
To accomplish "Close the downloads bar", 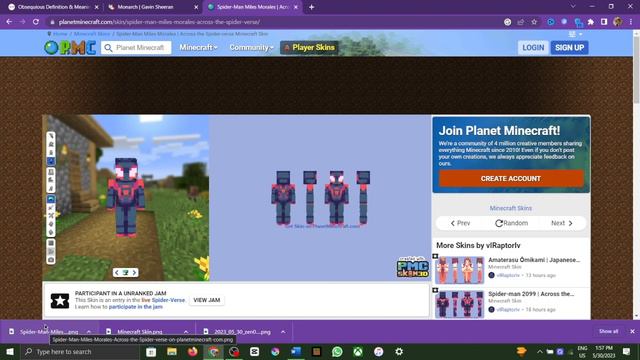I will tap(632, 331).
